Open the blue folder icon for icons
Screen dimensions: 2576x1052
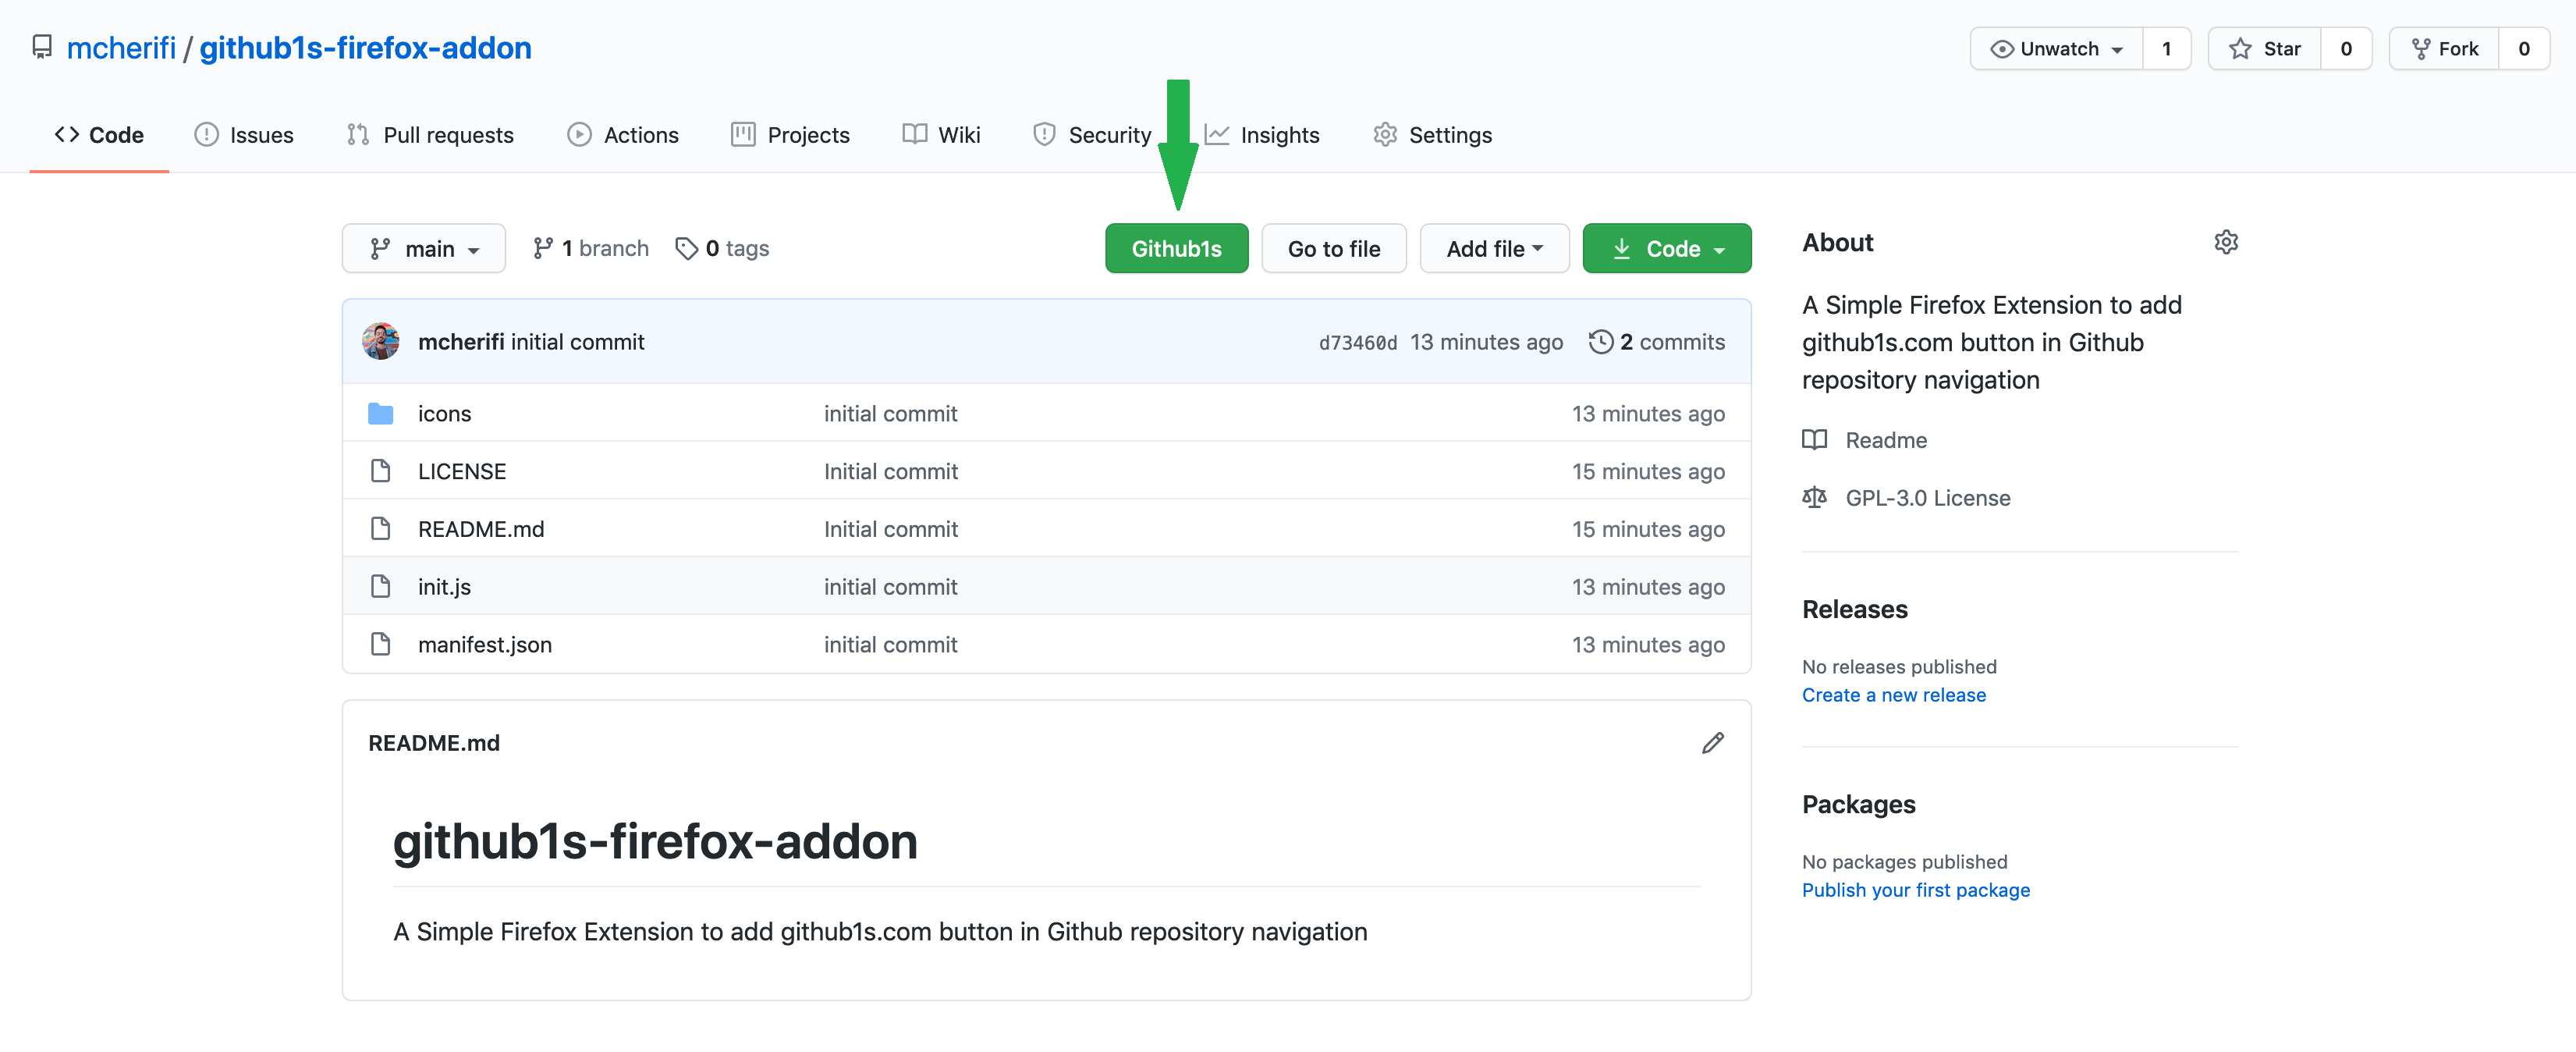(381, 412)
